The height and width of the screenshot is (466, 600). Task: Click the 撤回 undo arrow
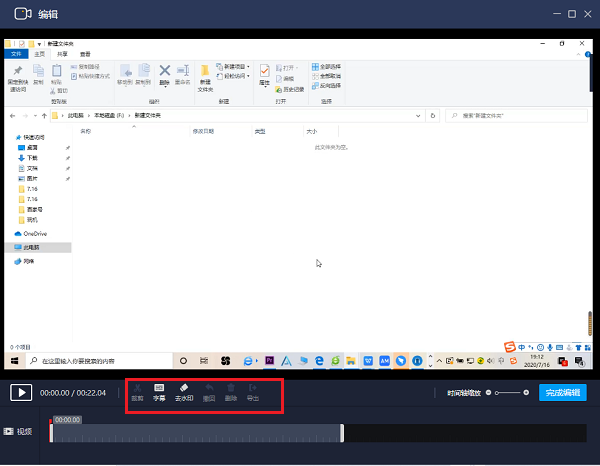click(209, 393)
